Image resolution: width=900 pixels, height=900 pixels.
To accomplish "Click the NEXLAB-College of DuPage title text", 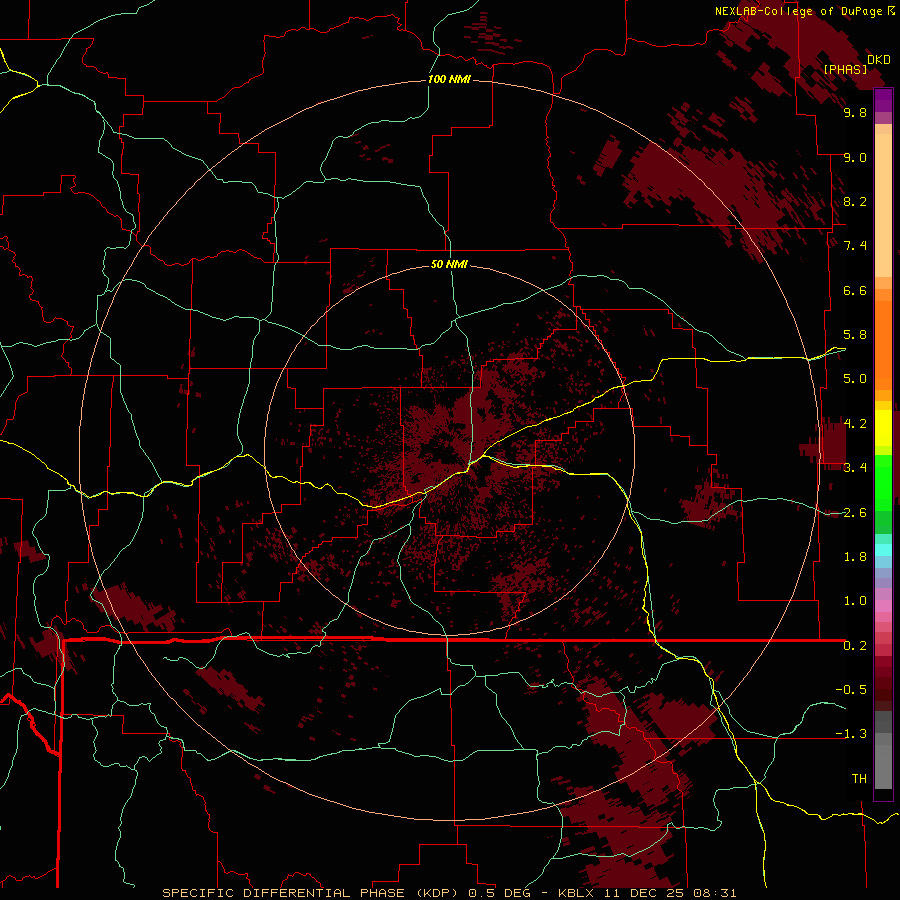I will pyautogui.click(x=800, y=11).
